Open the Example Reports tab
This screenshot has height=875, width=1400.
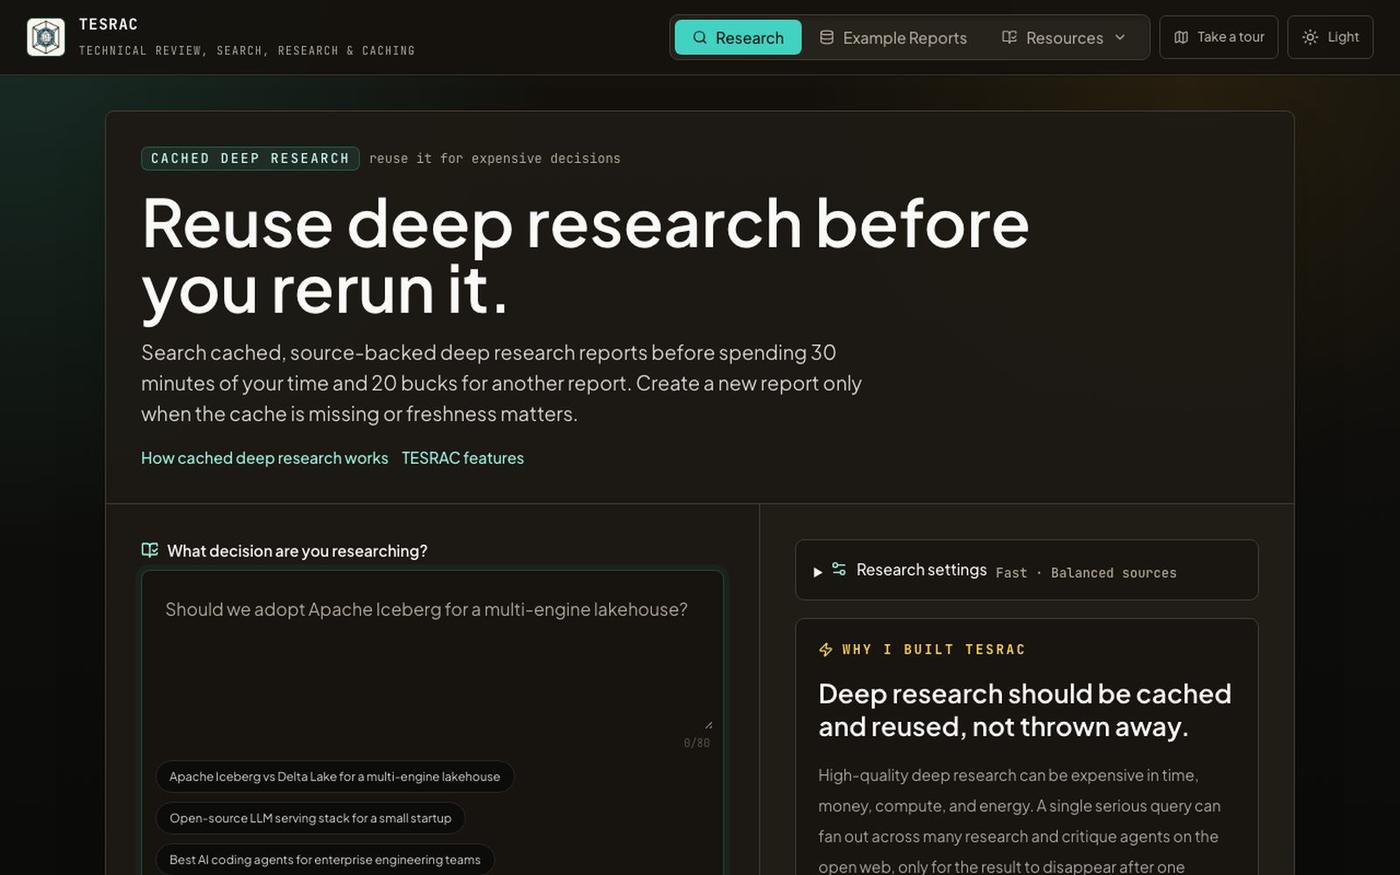[893, 37]
